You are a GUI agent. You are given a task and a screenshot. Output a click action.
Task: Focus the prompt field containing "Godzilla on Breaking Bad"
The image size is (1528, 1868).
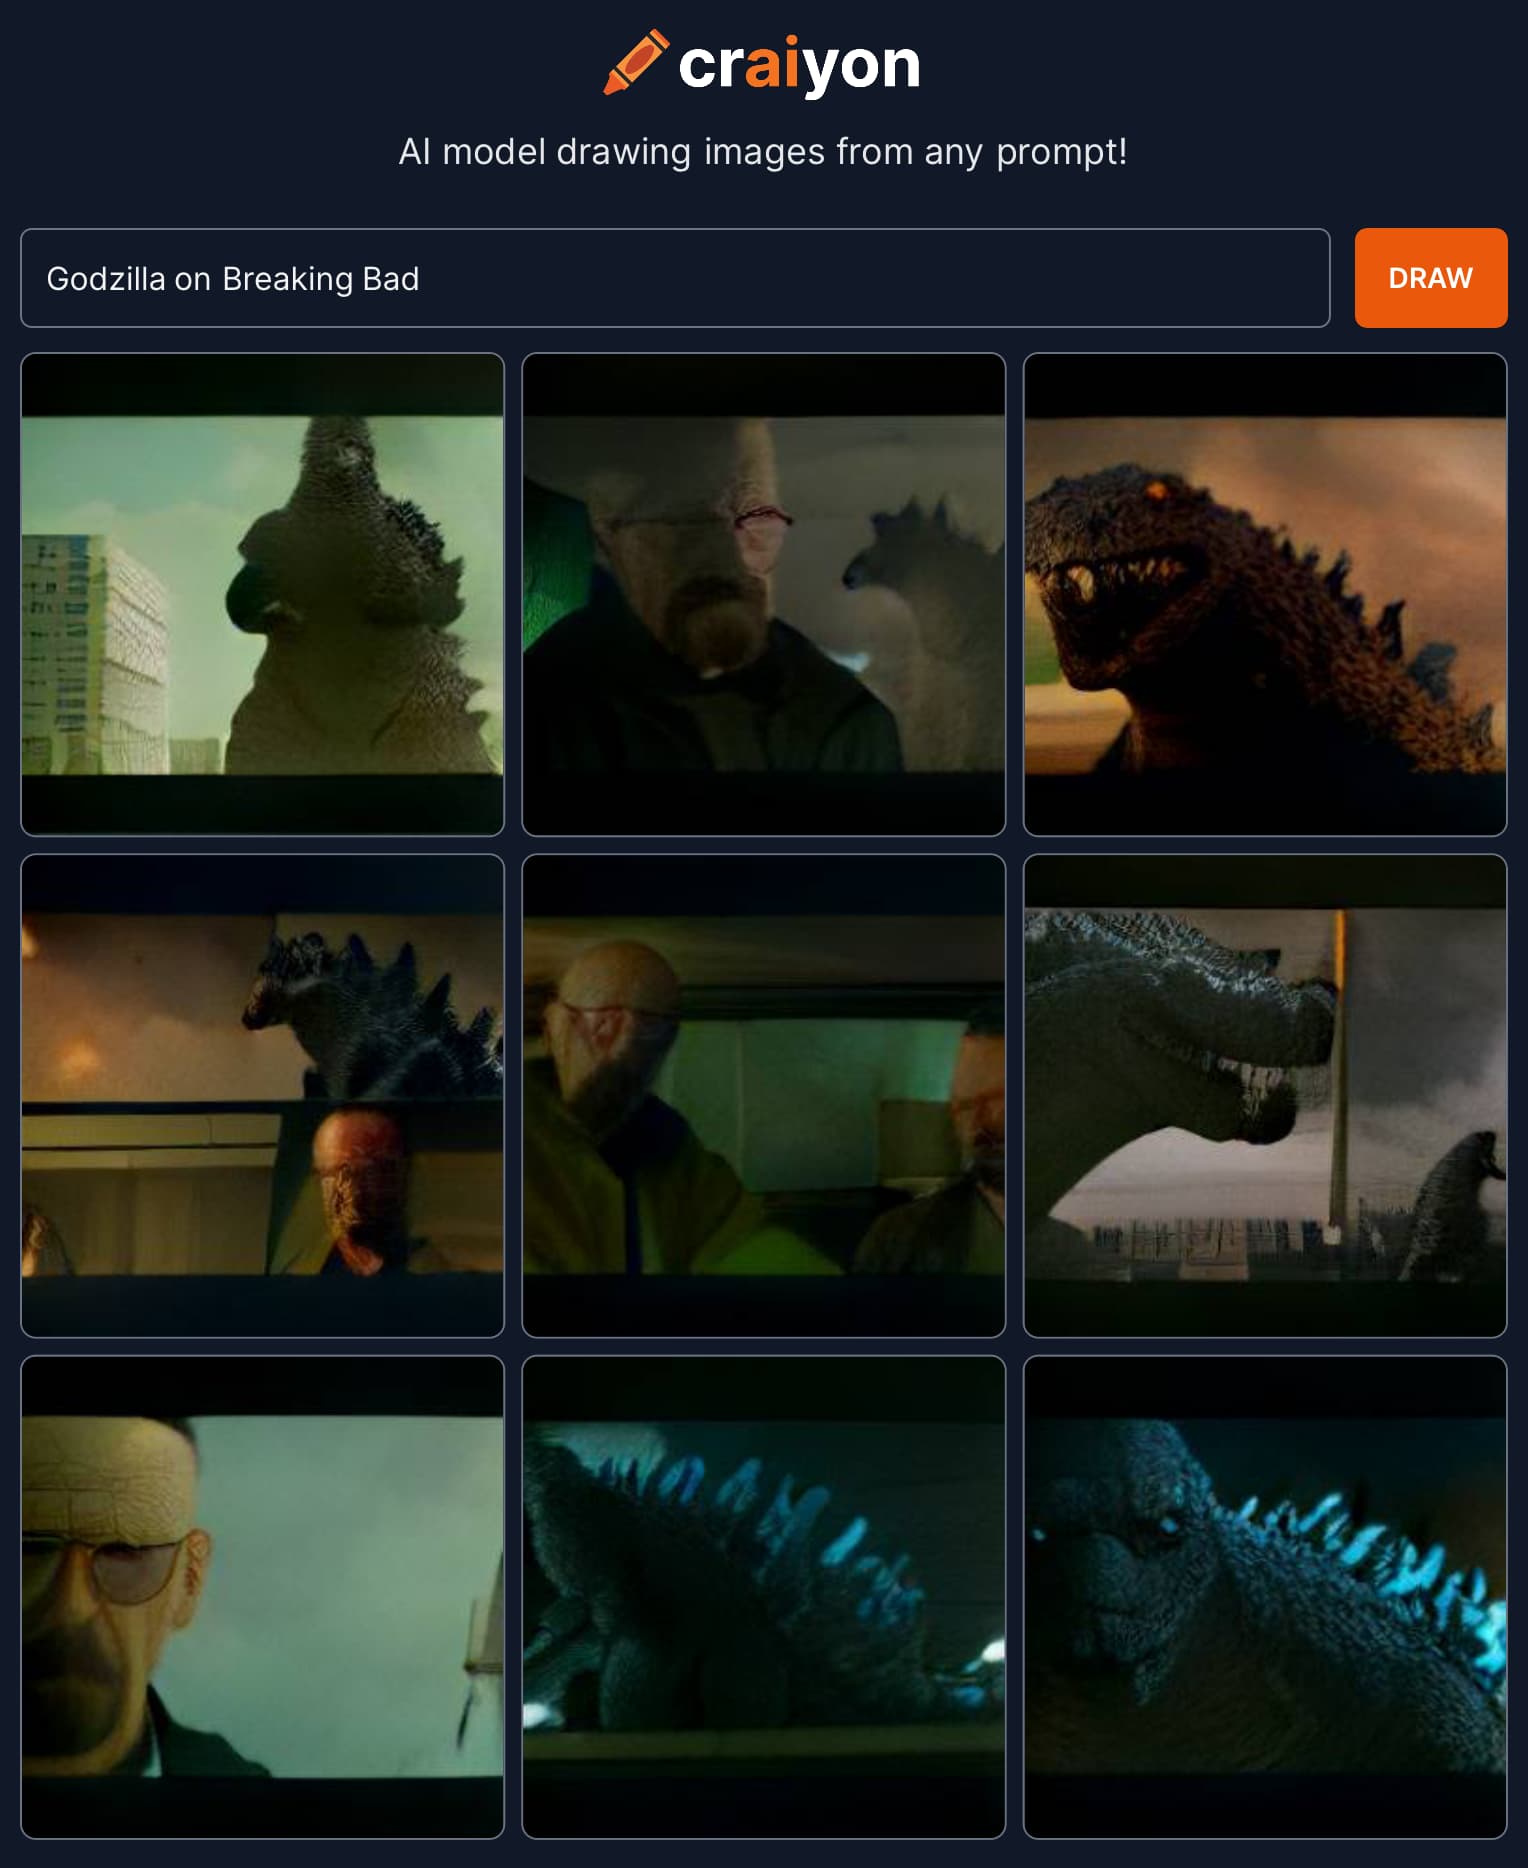pos(675,278)
